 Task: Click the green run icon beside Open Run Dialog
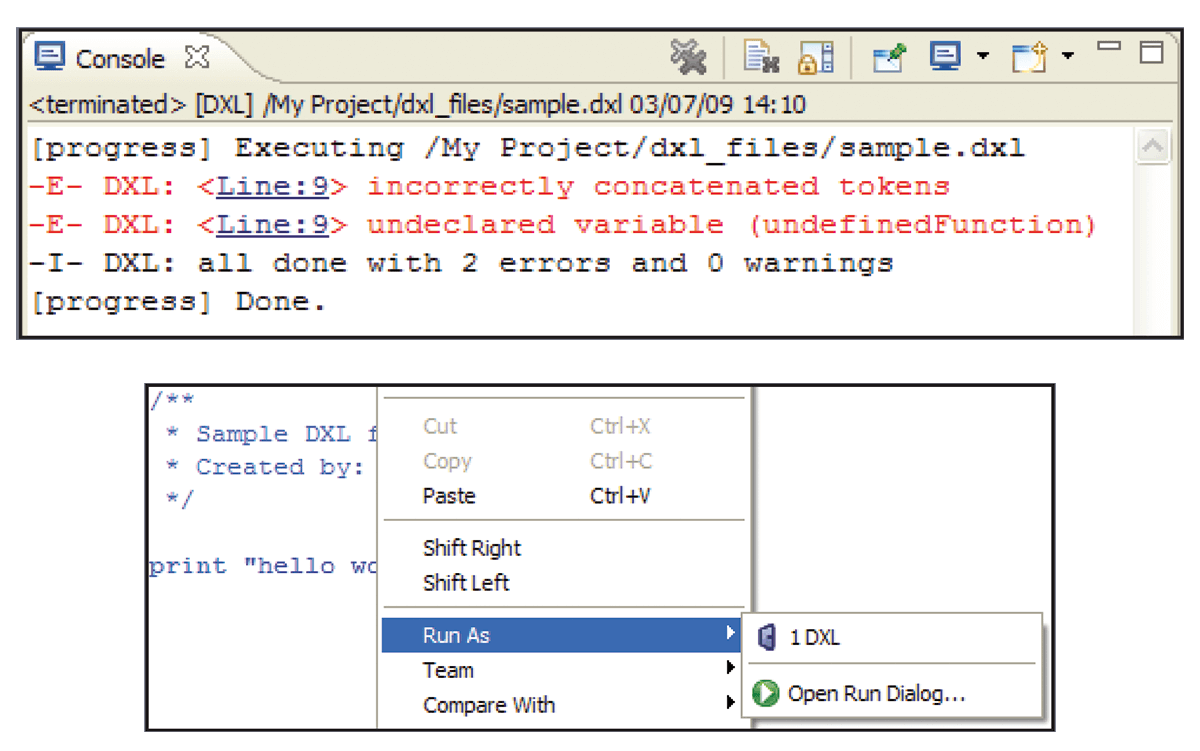coord(766,693)
